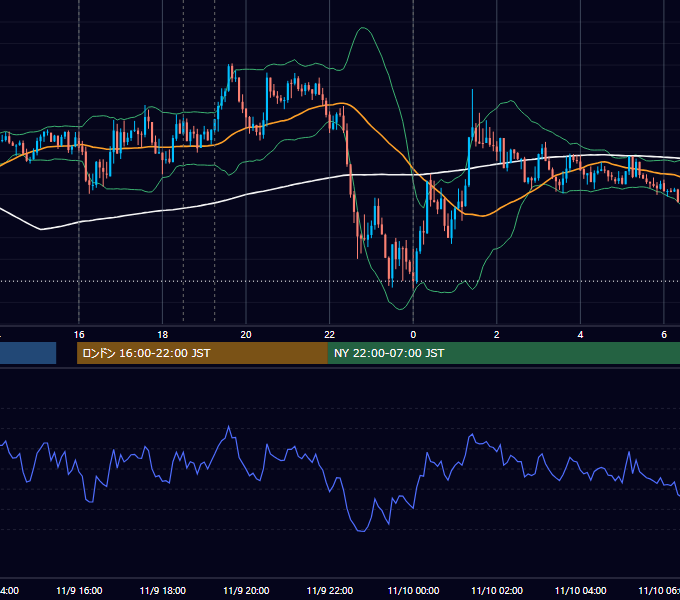Click the upper time axis label 6
Screen dimensions: 680x600
664,335
